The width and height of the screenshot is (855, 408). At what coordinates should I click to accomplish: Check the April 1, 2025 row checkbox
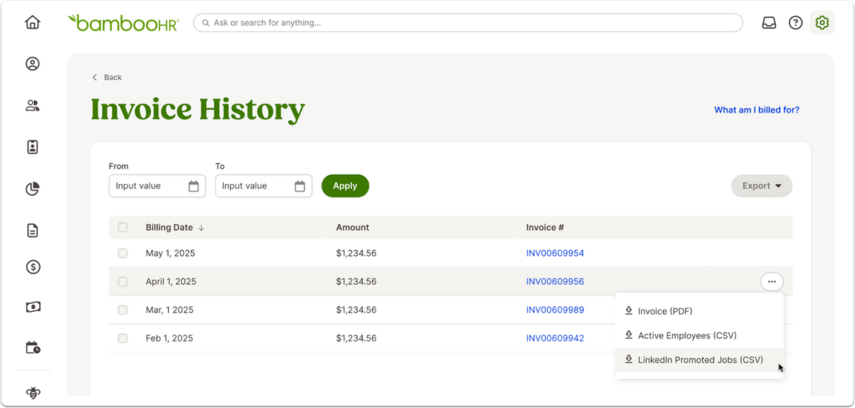click(x=123, y=281)
